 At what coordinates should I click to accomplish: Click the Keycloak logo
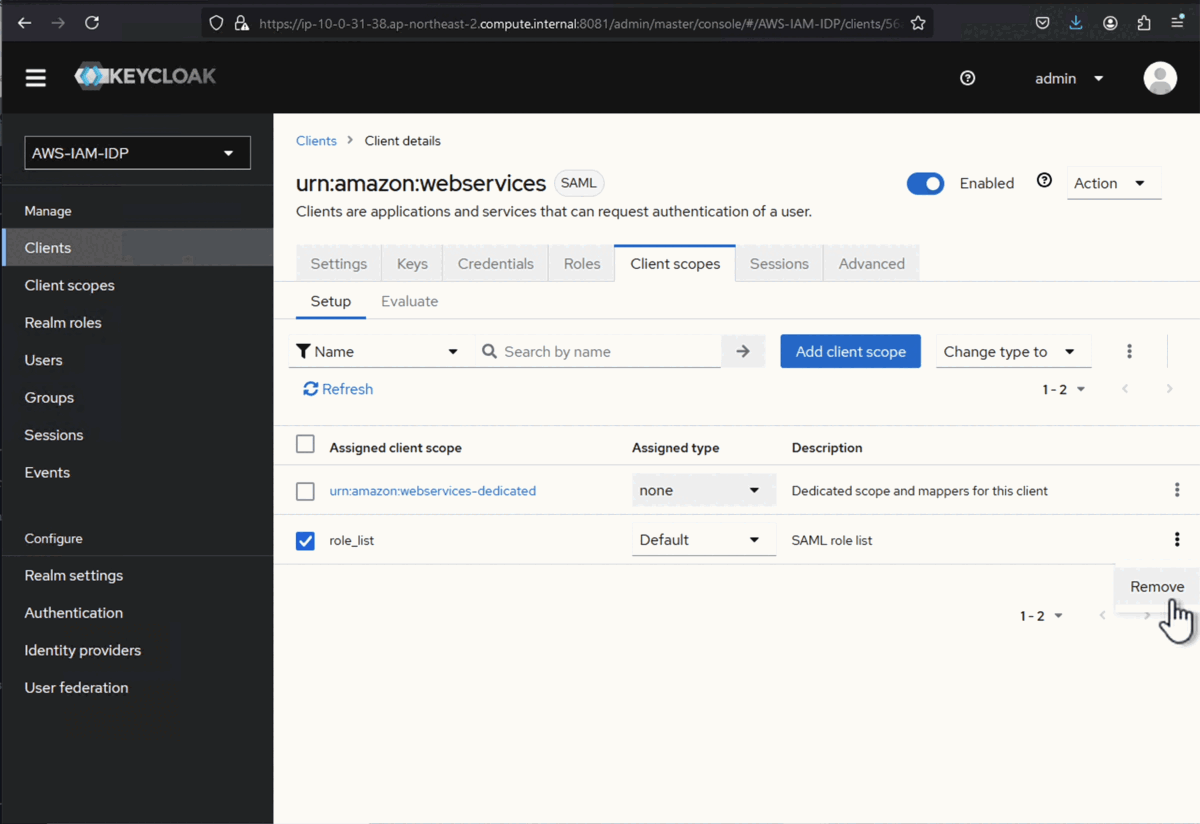[x=146, y=76]
